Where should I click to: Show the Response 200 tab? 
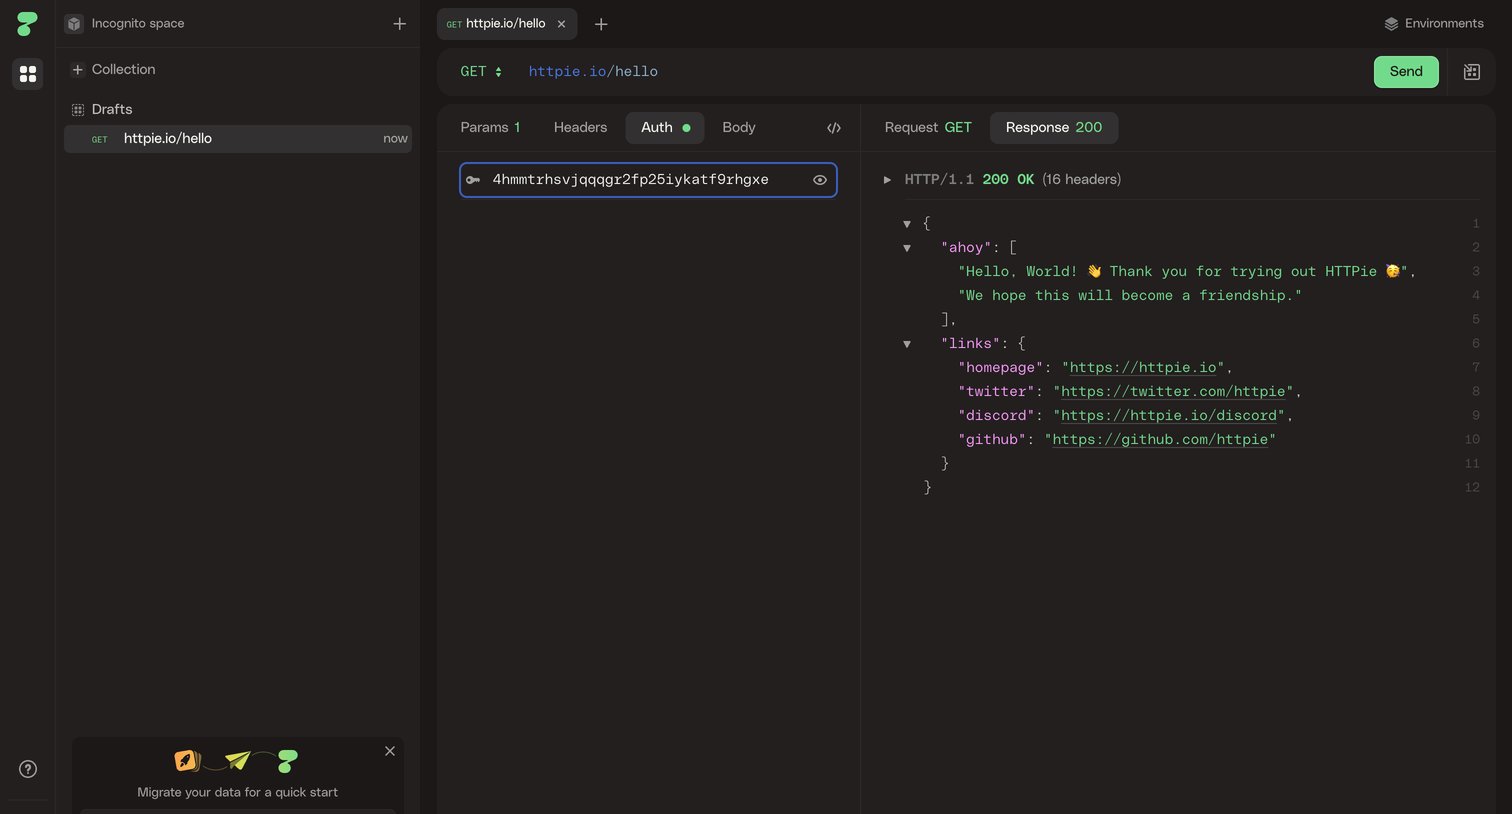point(1054,128)
